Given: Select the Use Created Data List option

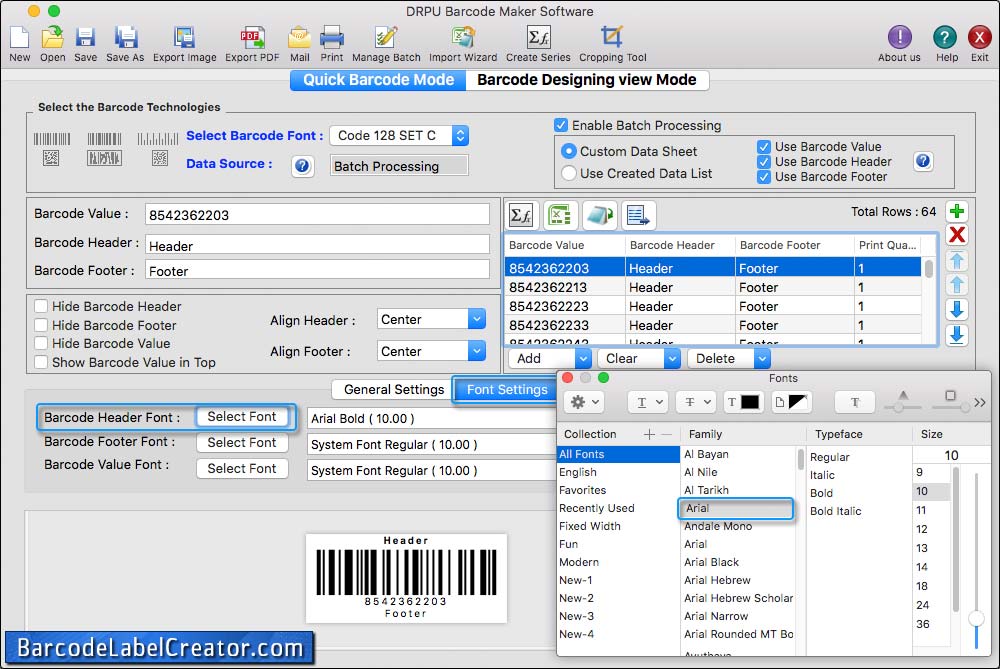Looking at the screenshot, I should click(568, 173).
